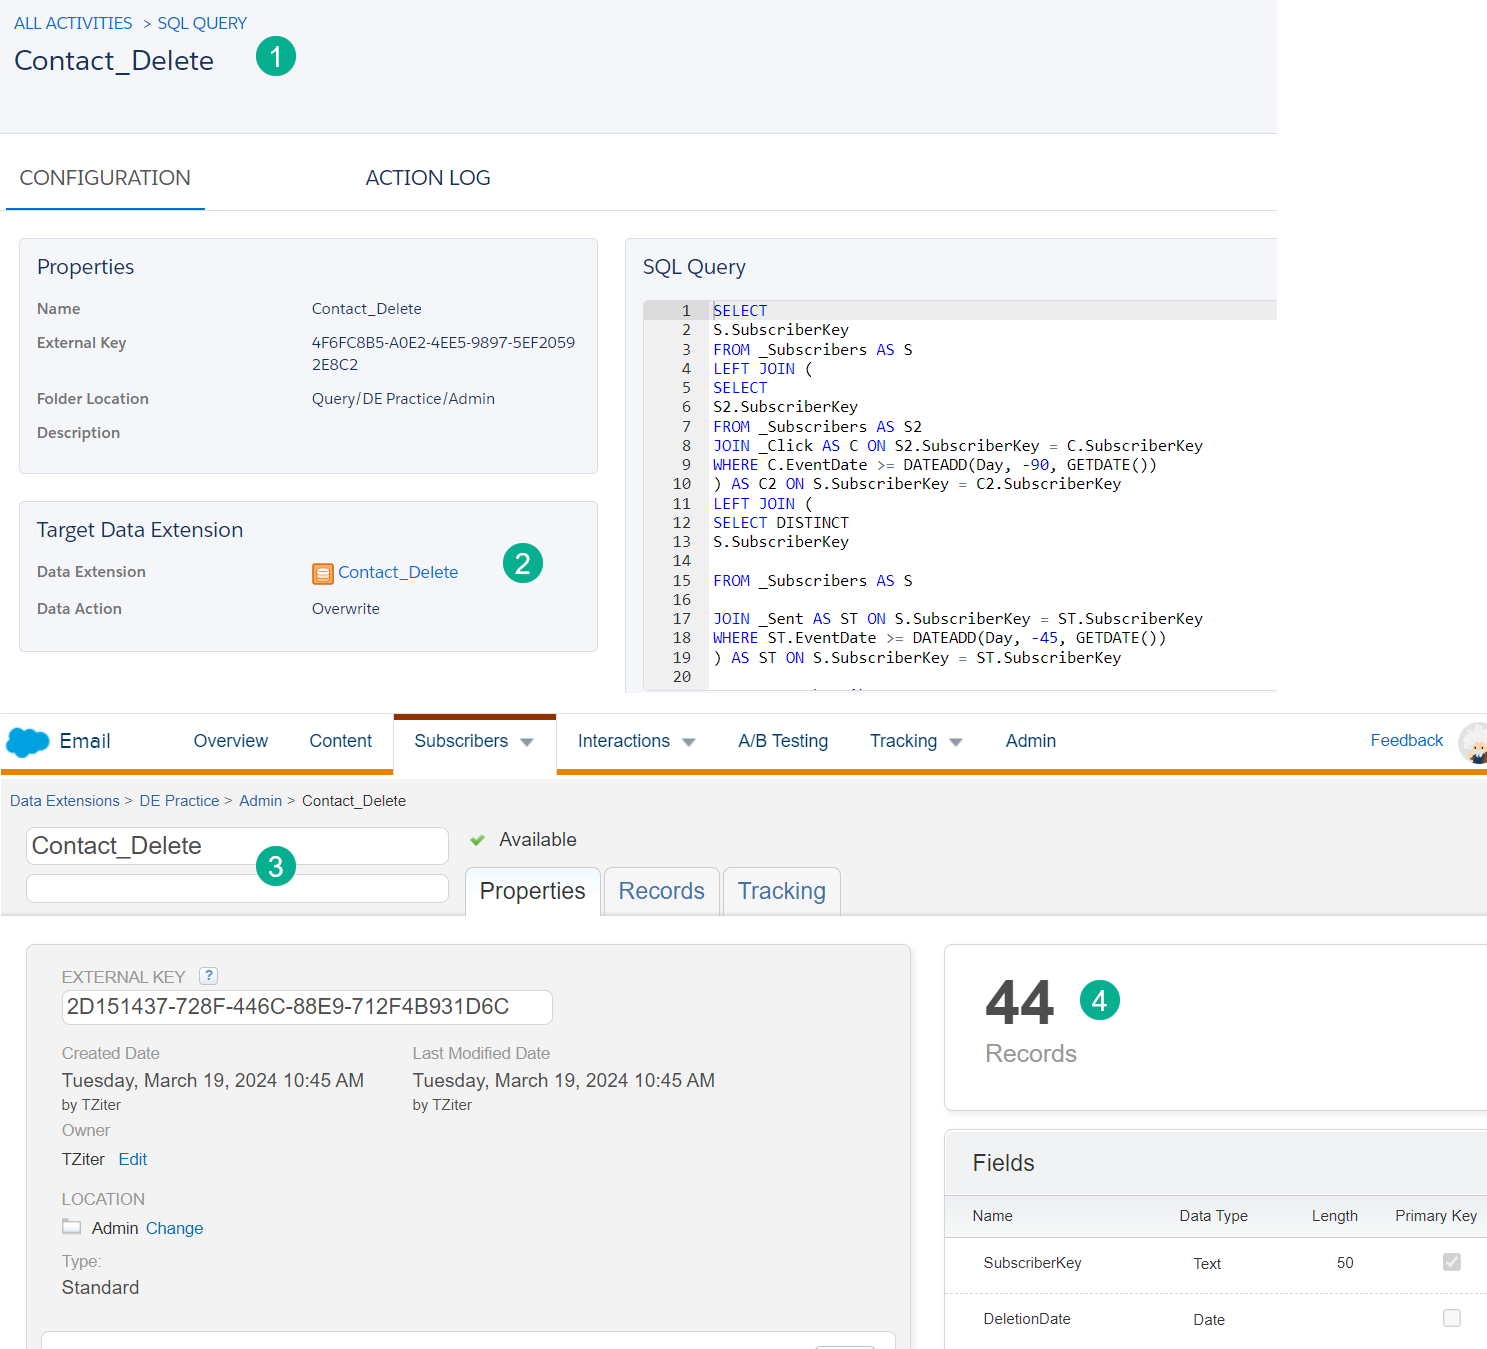Screen dimensions: 1487x1349
Task: Toggle the SubscriberKey Primary Key checkbox
Action: coord(1451,1262)
